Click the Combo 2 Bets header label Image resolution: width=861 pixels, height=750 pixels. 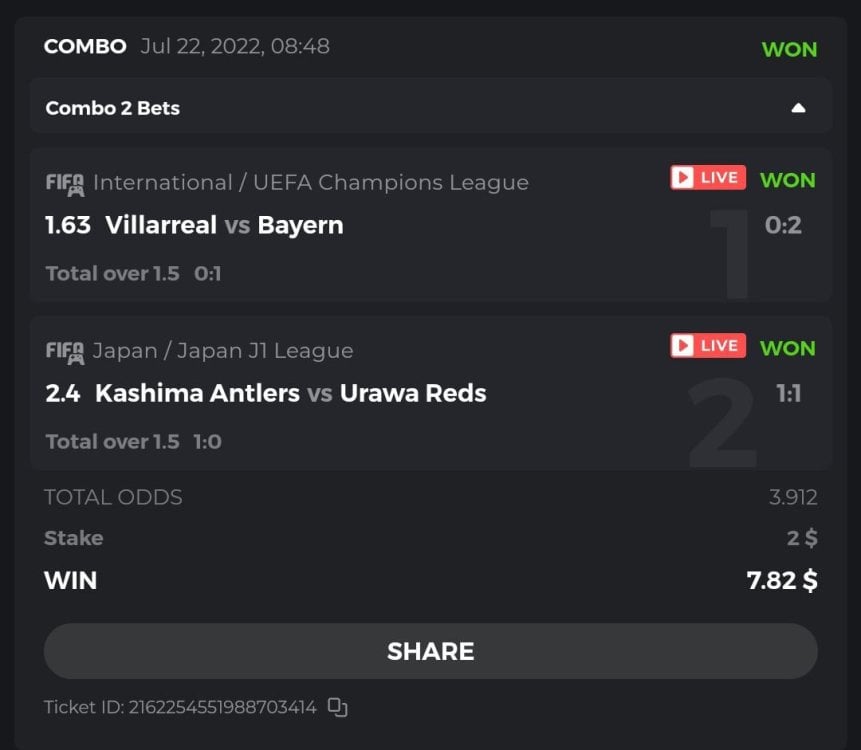coord(113,108)
